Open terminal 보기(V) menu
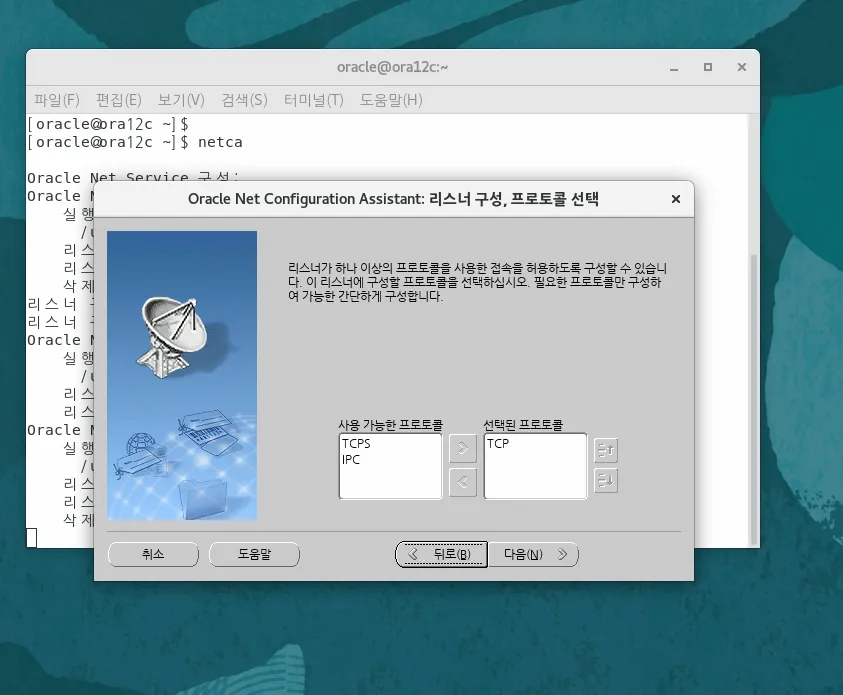 click(181, 100)
